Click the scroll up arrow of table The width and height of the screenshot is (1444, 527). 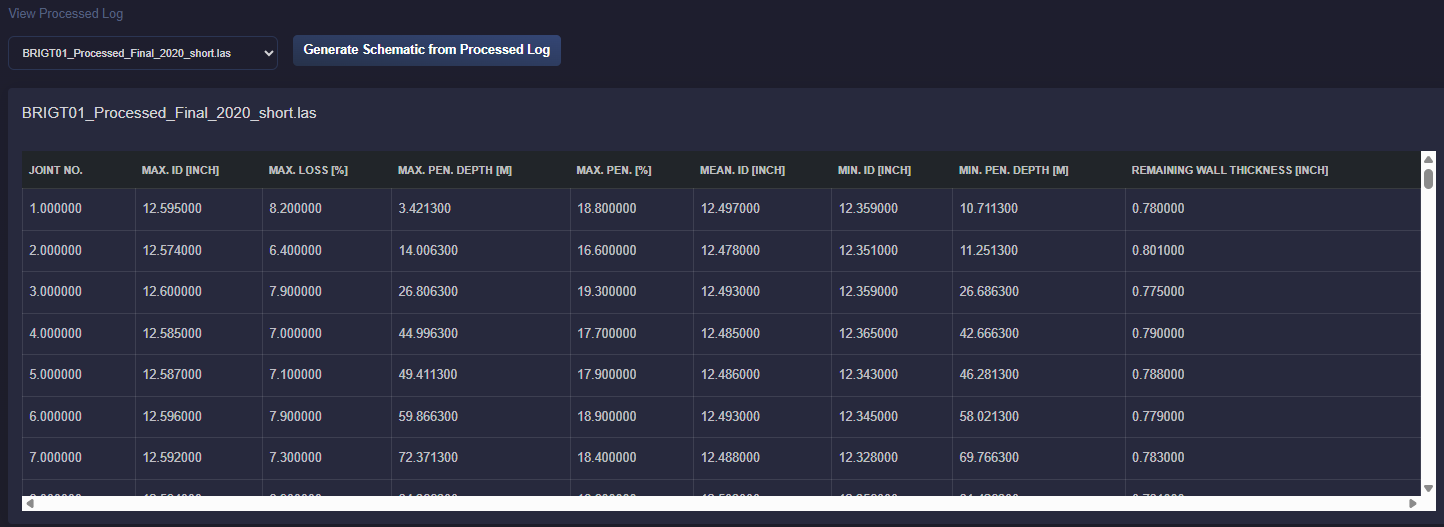coord(1428,159)
